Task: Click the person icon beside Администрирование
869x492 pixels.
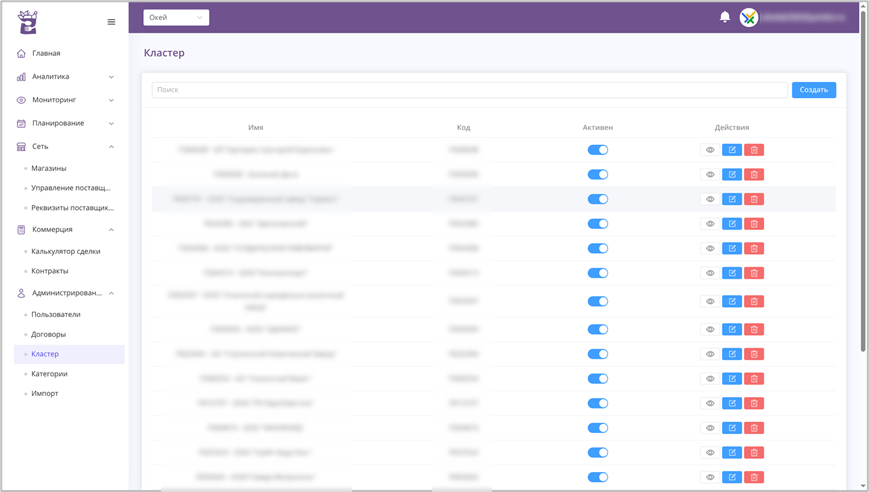Action: click(x=21, y=293)
